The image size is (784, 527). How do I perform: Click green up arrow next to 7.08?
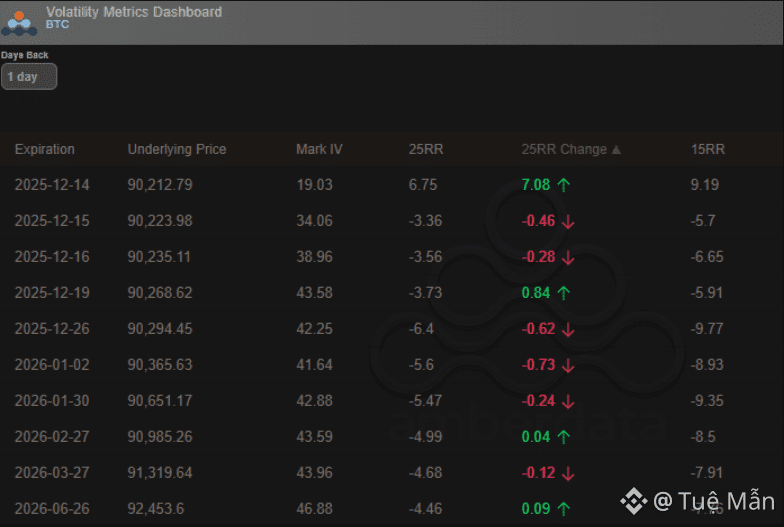pyautogui.click(x=564, y=185)
